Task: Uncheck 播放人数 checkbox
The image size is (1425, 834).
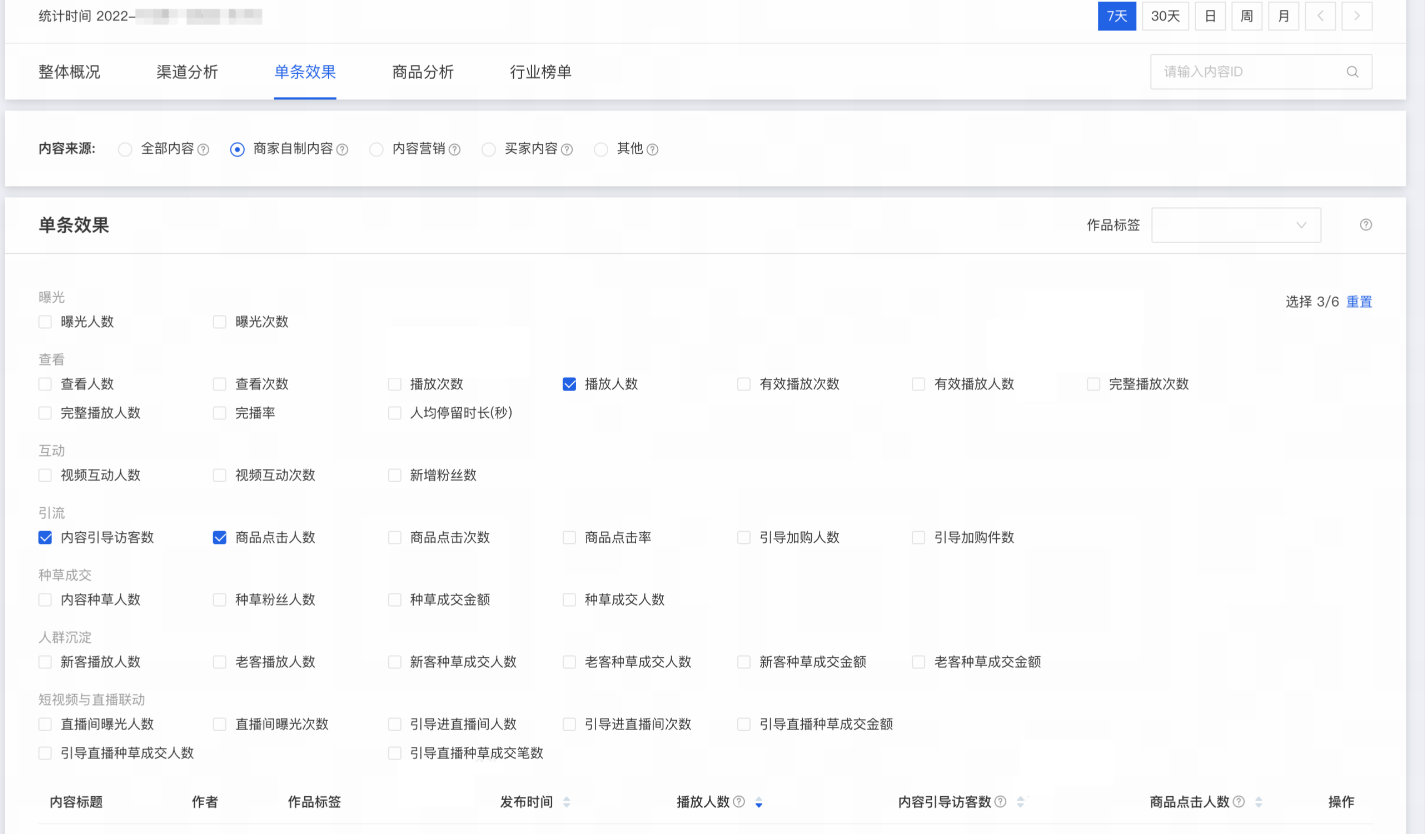Action: pyautogui.click(x=569, y=384)
